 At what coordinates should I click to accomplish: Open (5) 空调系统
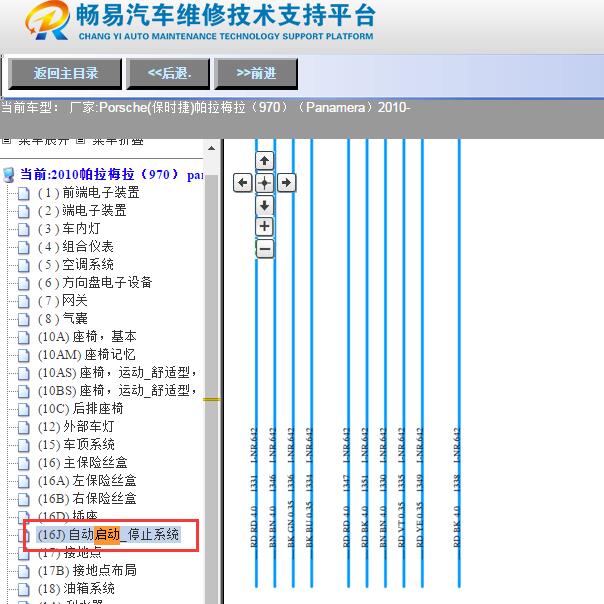(76, 265)
